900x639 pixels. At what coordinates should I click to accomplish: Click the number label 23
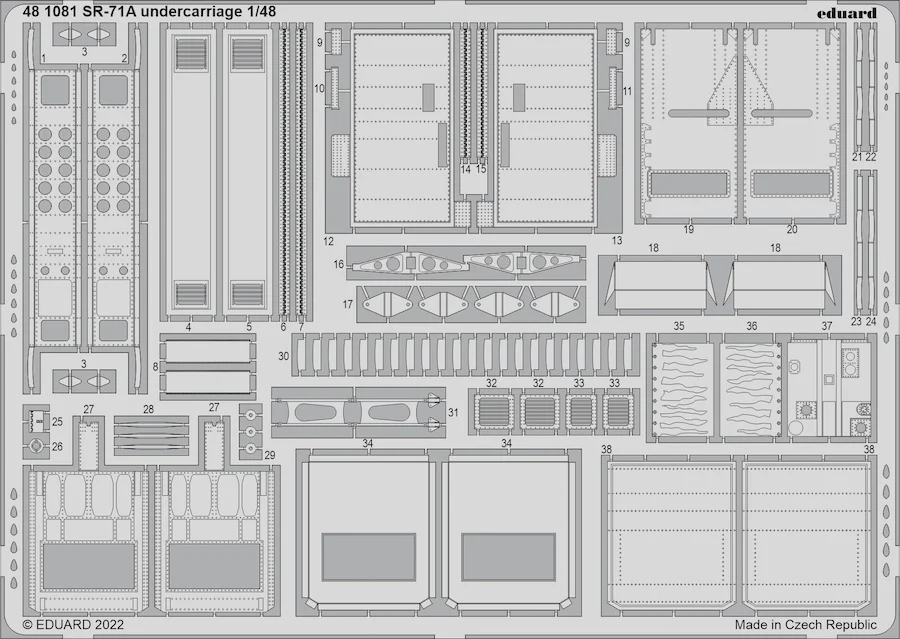(856, 322)
